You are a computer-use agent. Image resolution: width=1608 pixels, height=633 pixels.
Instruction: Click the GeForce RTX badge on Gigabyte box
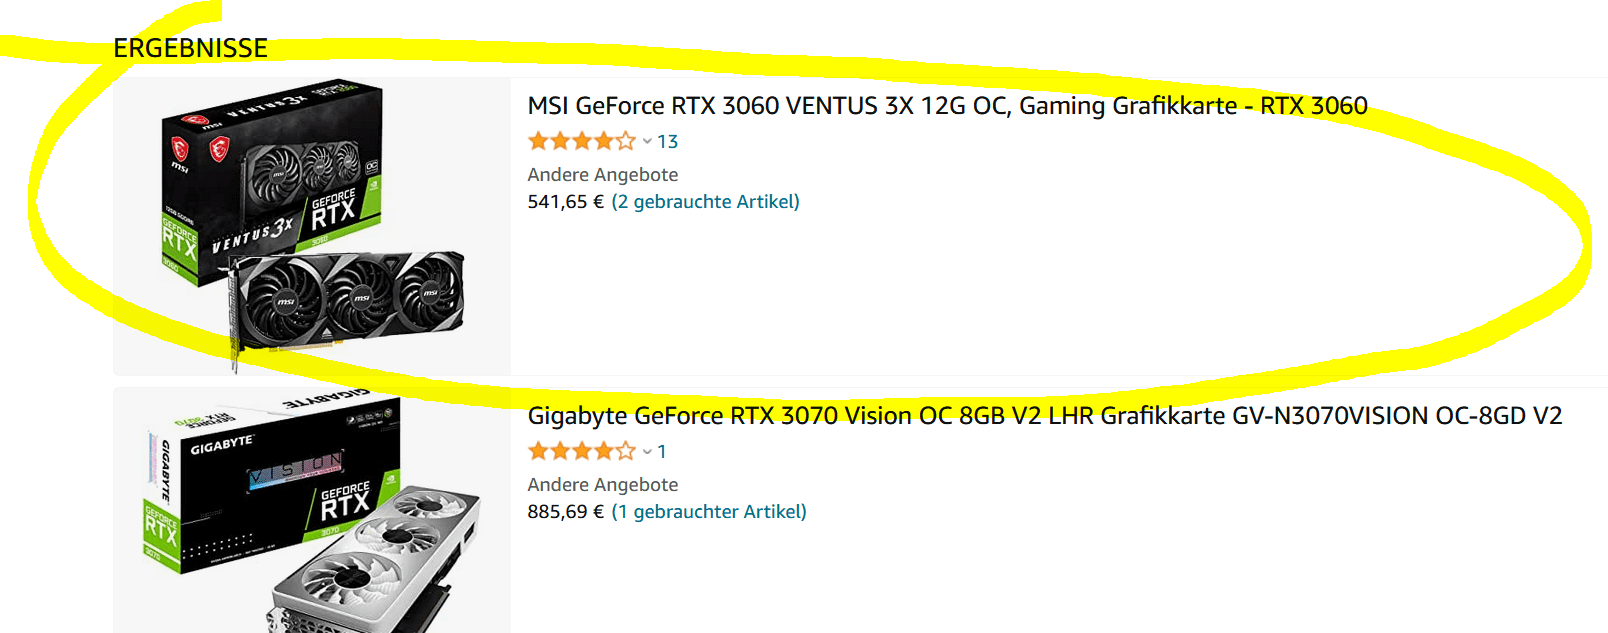[x=344, y=502]
